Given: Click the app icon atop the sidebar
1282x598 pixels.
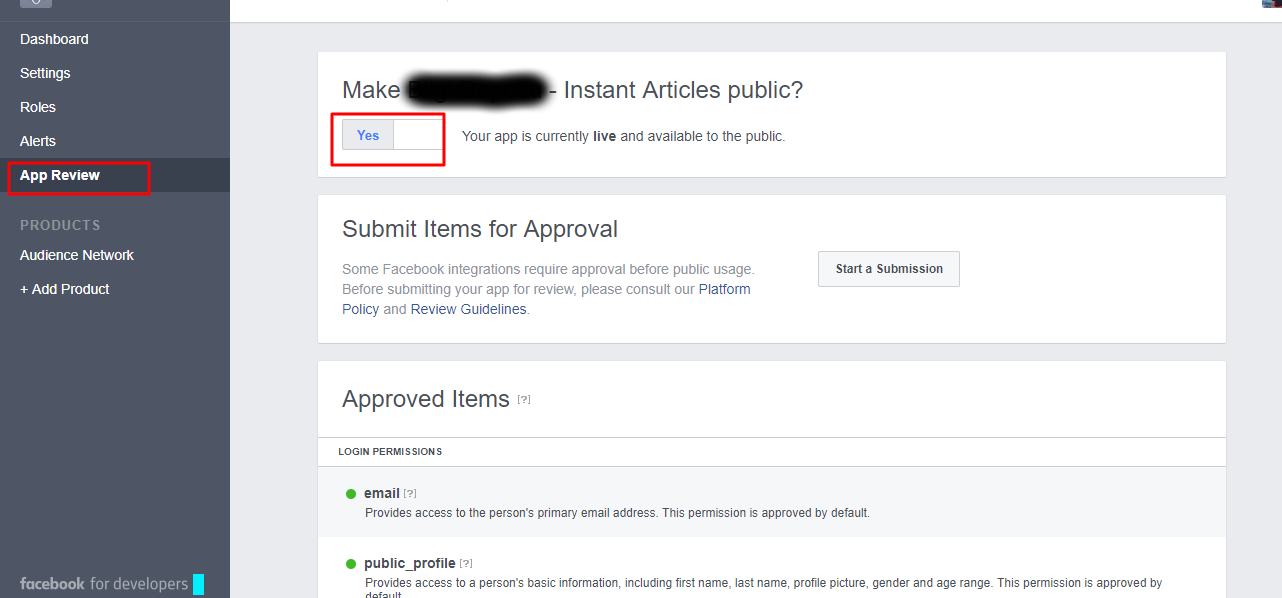Looking at the screenshot, I should [x=35, y=3].
